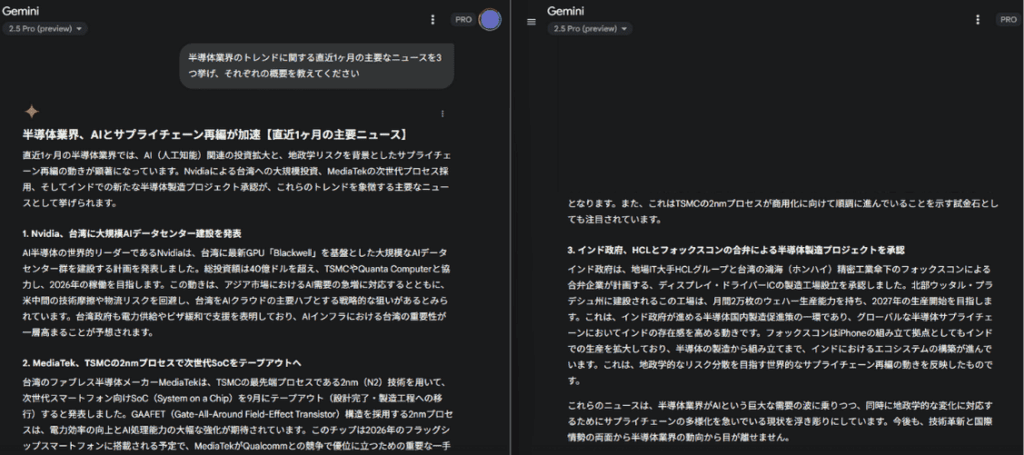Click the PRO badge in the left window
Image resolution: width=1024 pixels, height=455 pixels.
coord(463,20)
